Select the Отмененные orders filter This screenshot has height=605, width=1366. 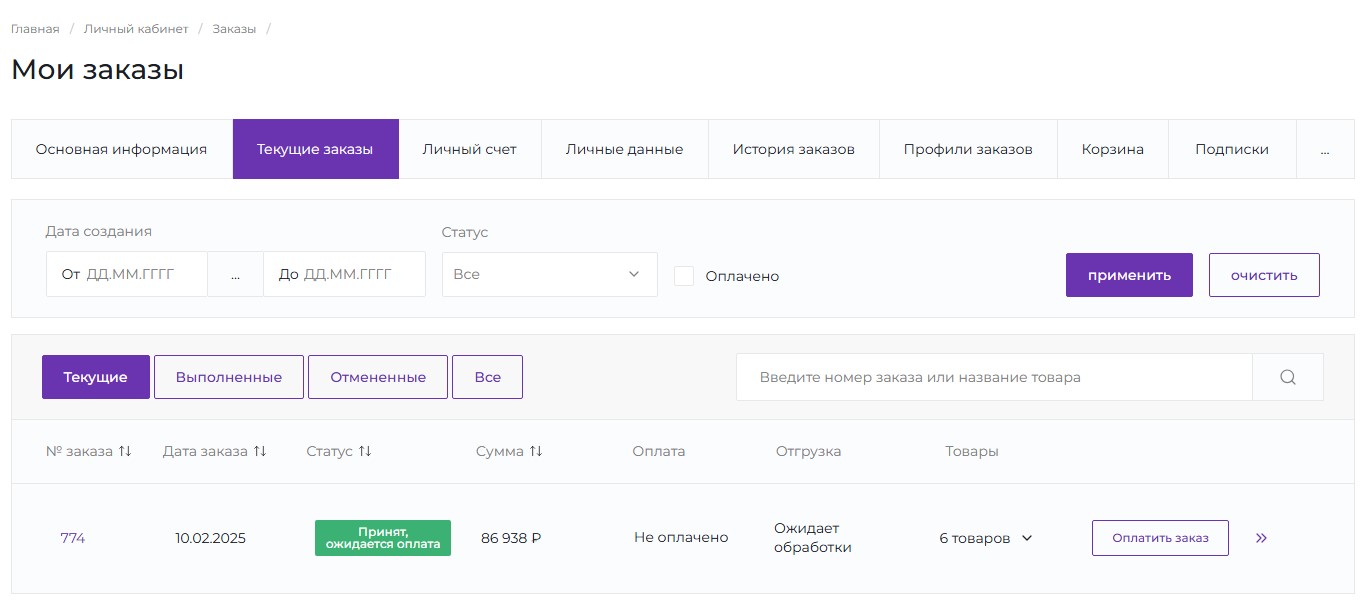[378, 377]
